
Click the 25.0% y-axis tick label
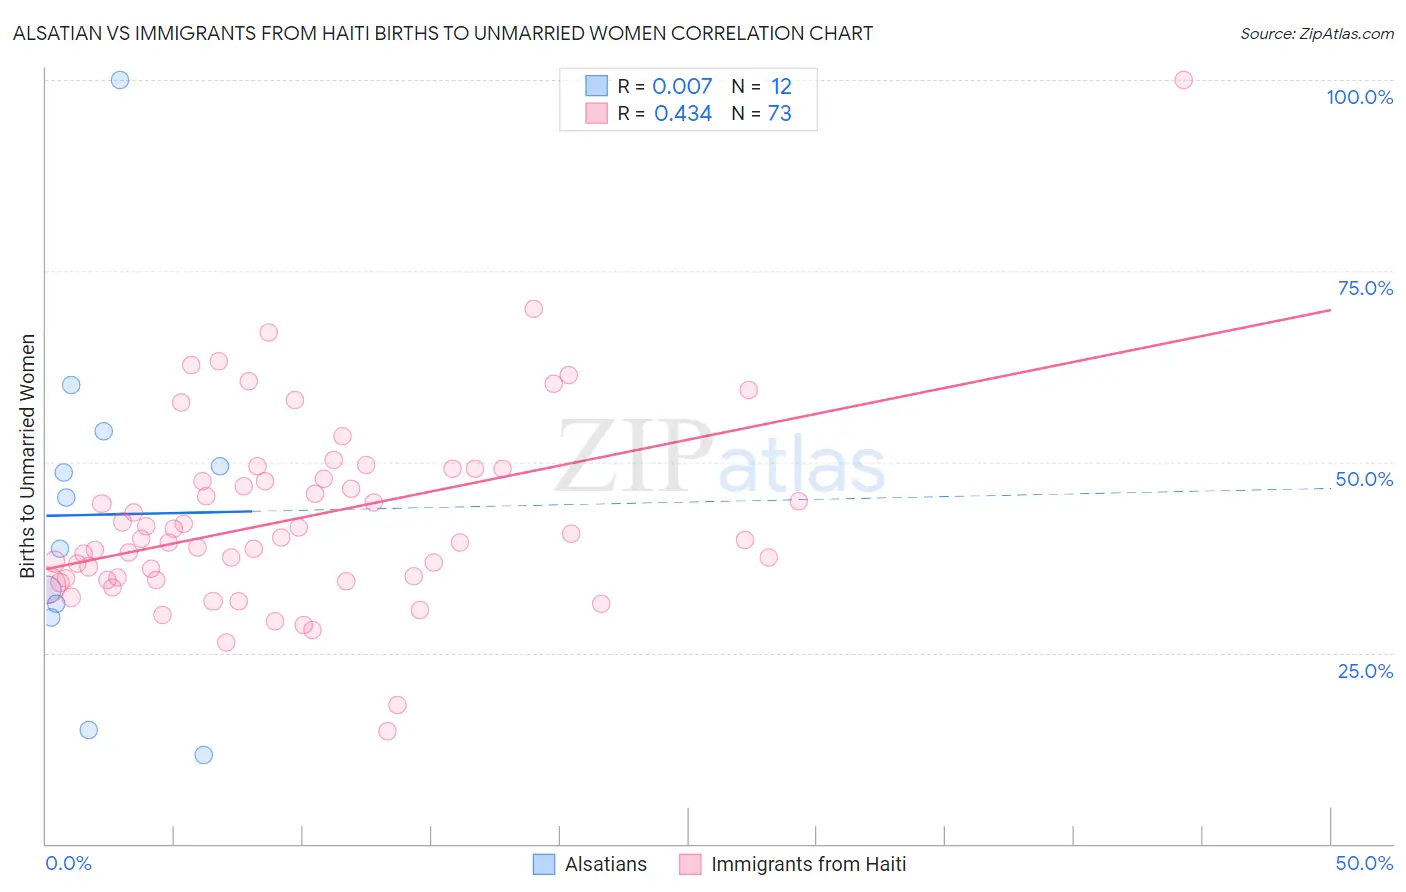point(1365,671)
